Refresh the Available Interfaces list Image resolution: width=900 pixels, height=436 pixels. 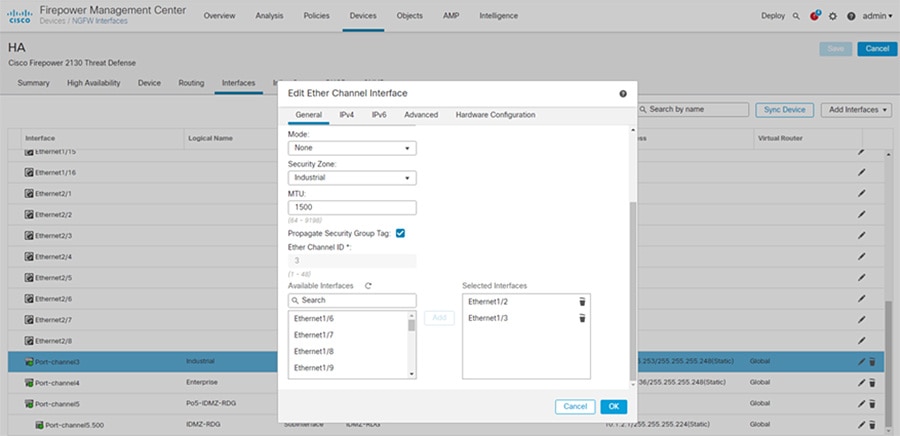tap(368, 285)
